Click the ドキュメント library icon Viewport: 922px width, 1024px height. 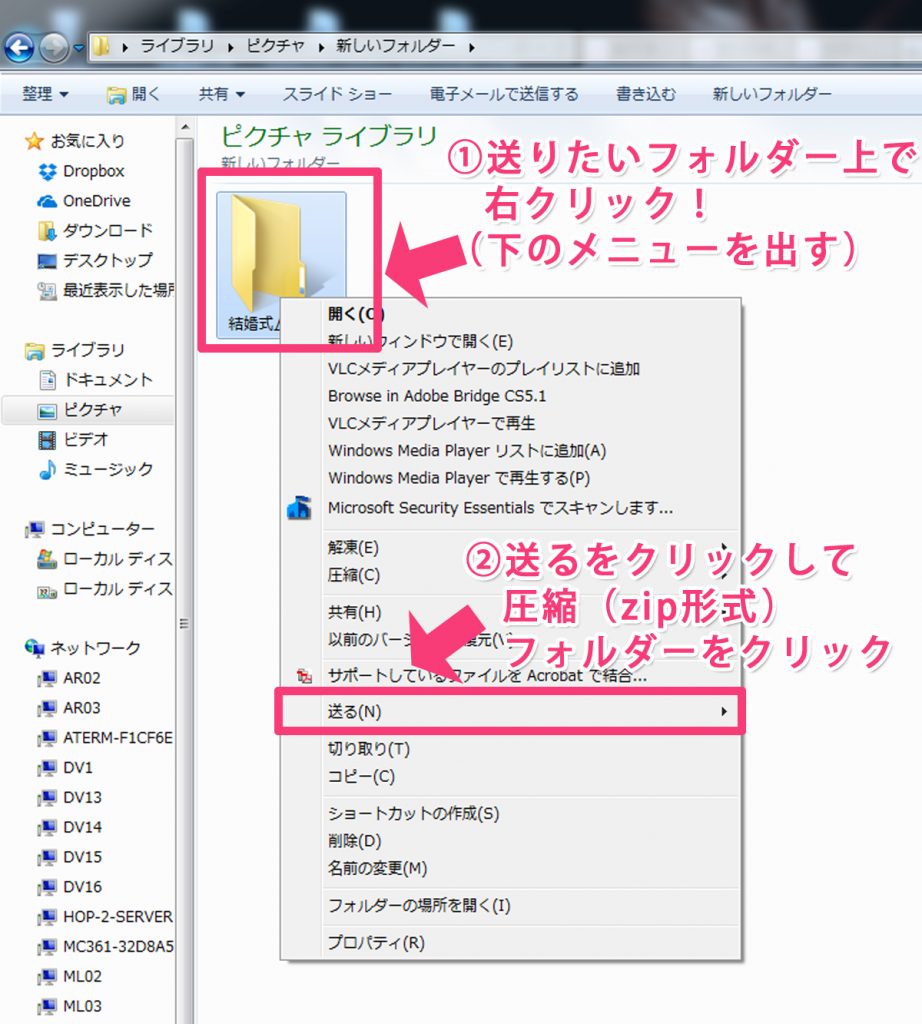click(x=47, y=380)
